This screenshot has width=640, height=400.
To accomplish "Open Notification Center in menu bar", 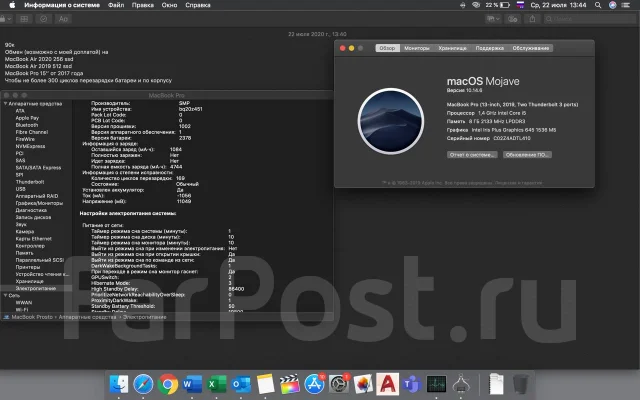I will 626,5.
